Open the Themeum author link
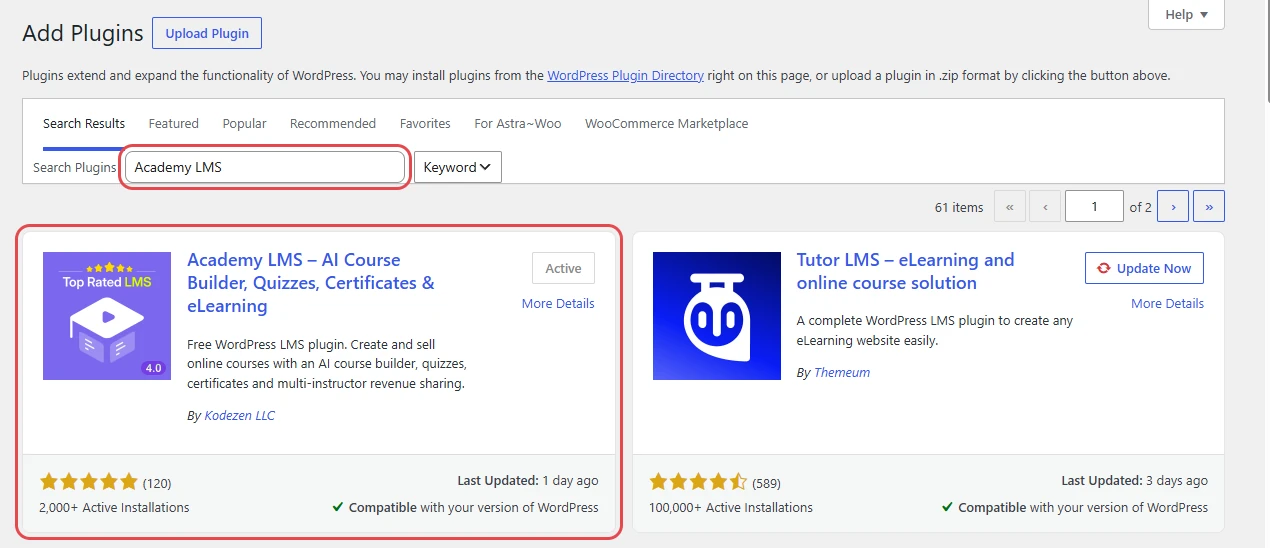Viewport: 1270px width, 548px height. [x=842, y=372]
